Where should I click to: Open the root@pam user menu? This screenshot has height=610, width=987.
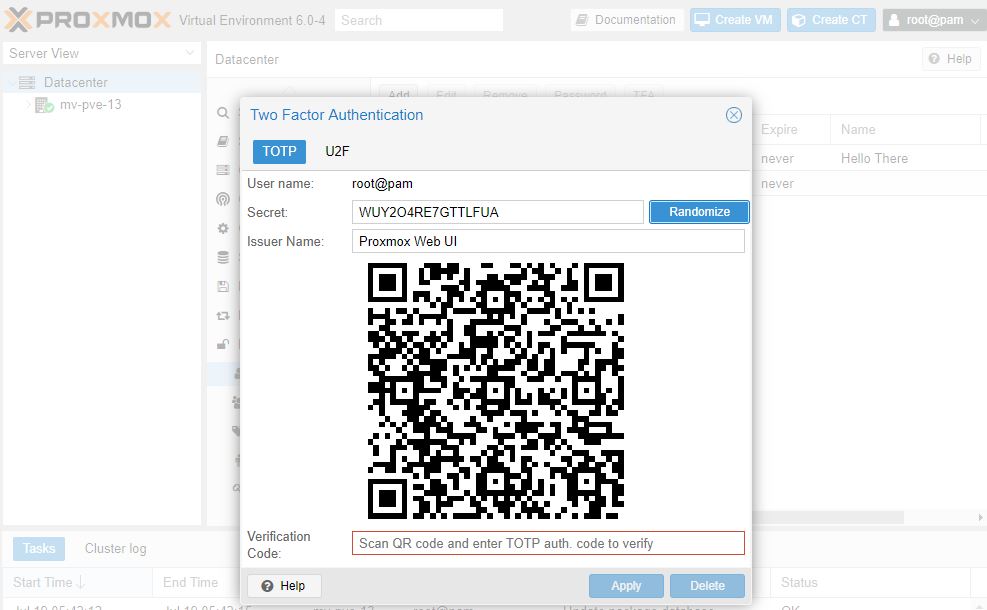(x=934, y=20)
